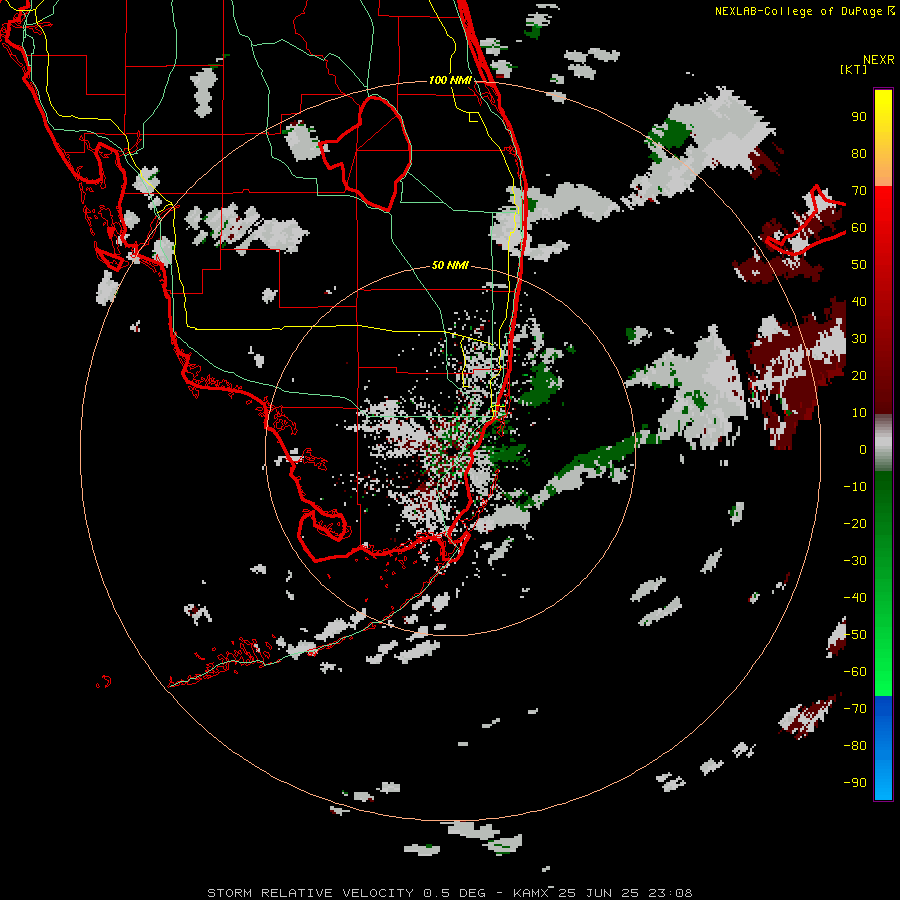
Task: Click the 25 JUN 25 date text
Action: pos(599,893)
